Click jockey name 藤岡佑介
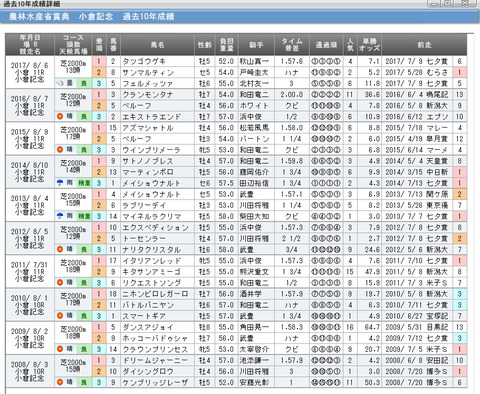Screen dimensions: 480x394 pos(254,172)
